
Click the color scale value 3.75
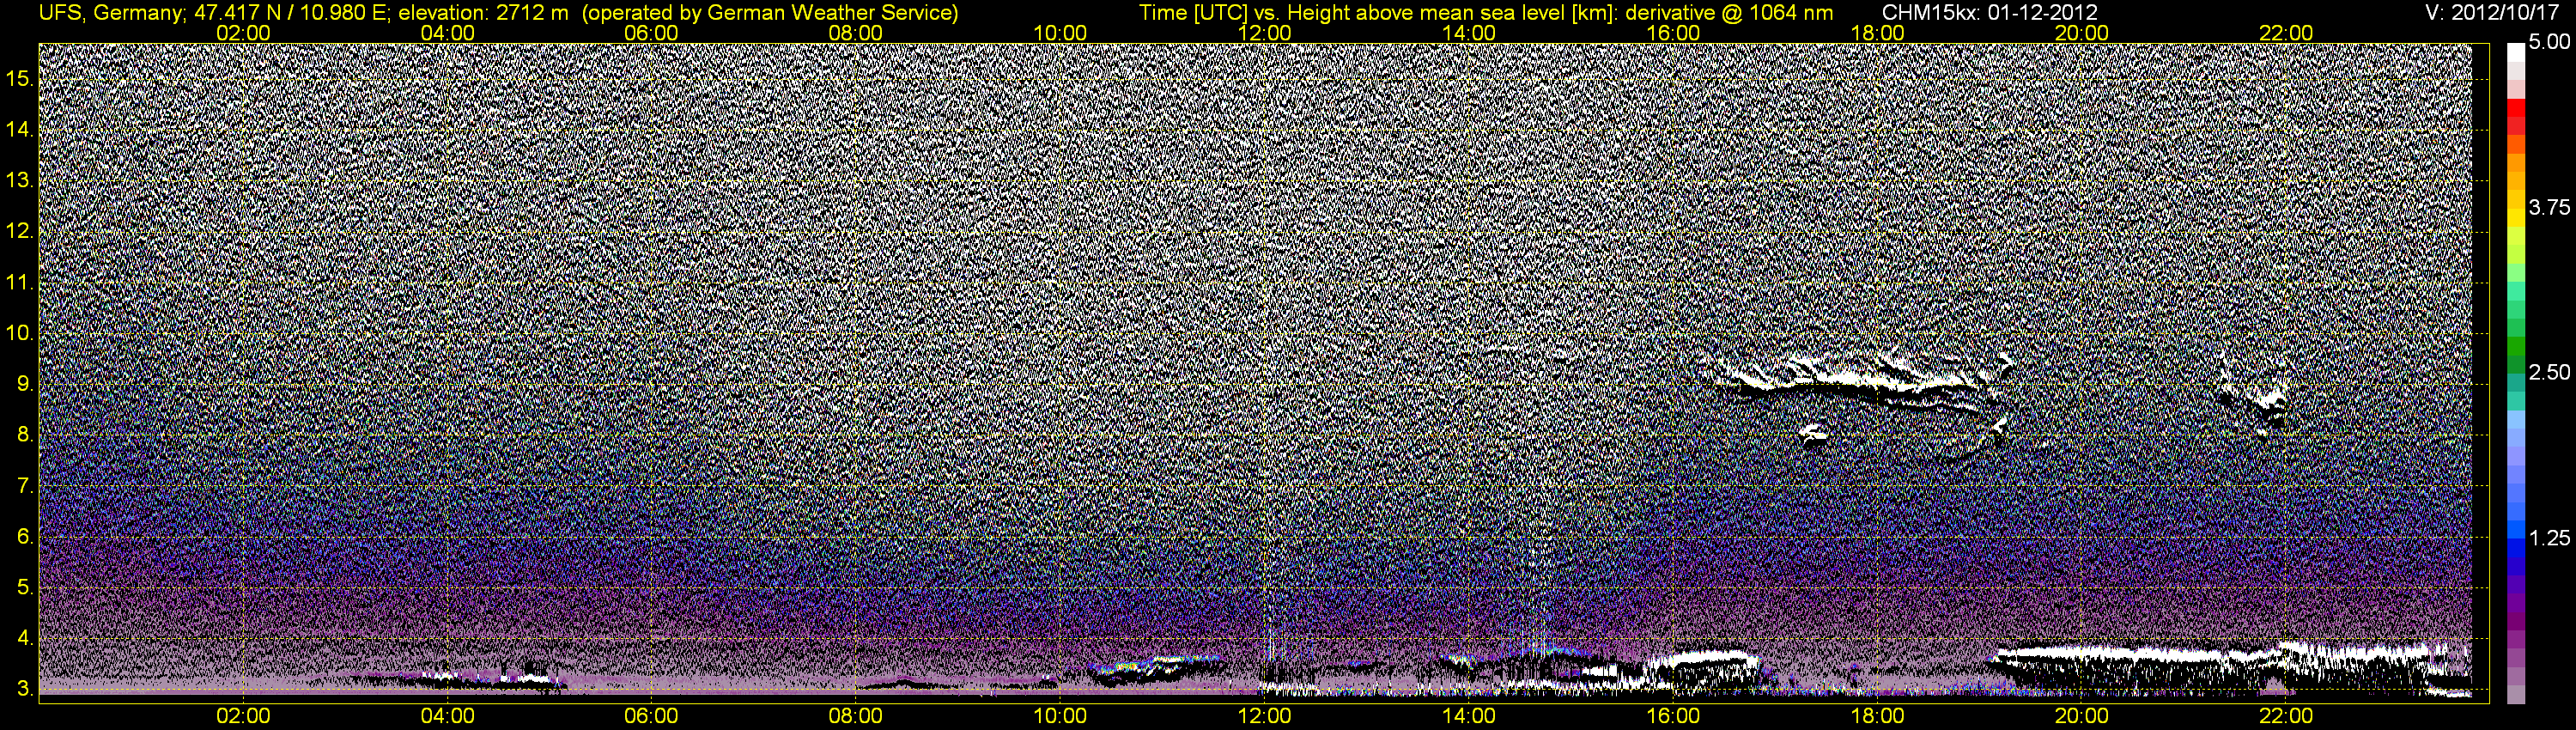[x=2549, y=207]
